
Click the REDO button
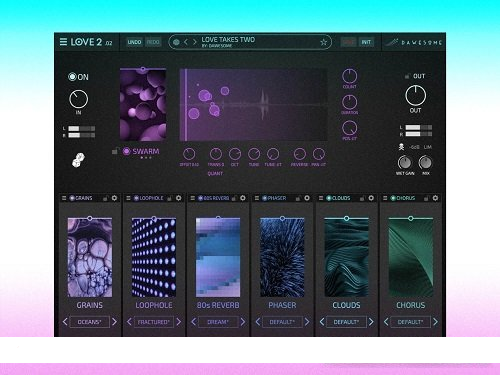153,42
